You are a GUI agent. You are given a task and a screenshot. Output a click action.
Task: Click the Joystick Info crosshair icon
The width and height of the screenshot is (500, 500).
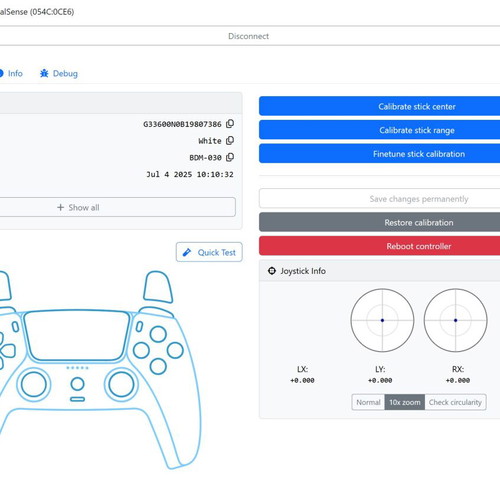coord(272,271)
